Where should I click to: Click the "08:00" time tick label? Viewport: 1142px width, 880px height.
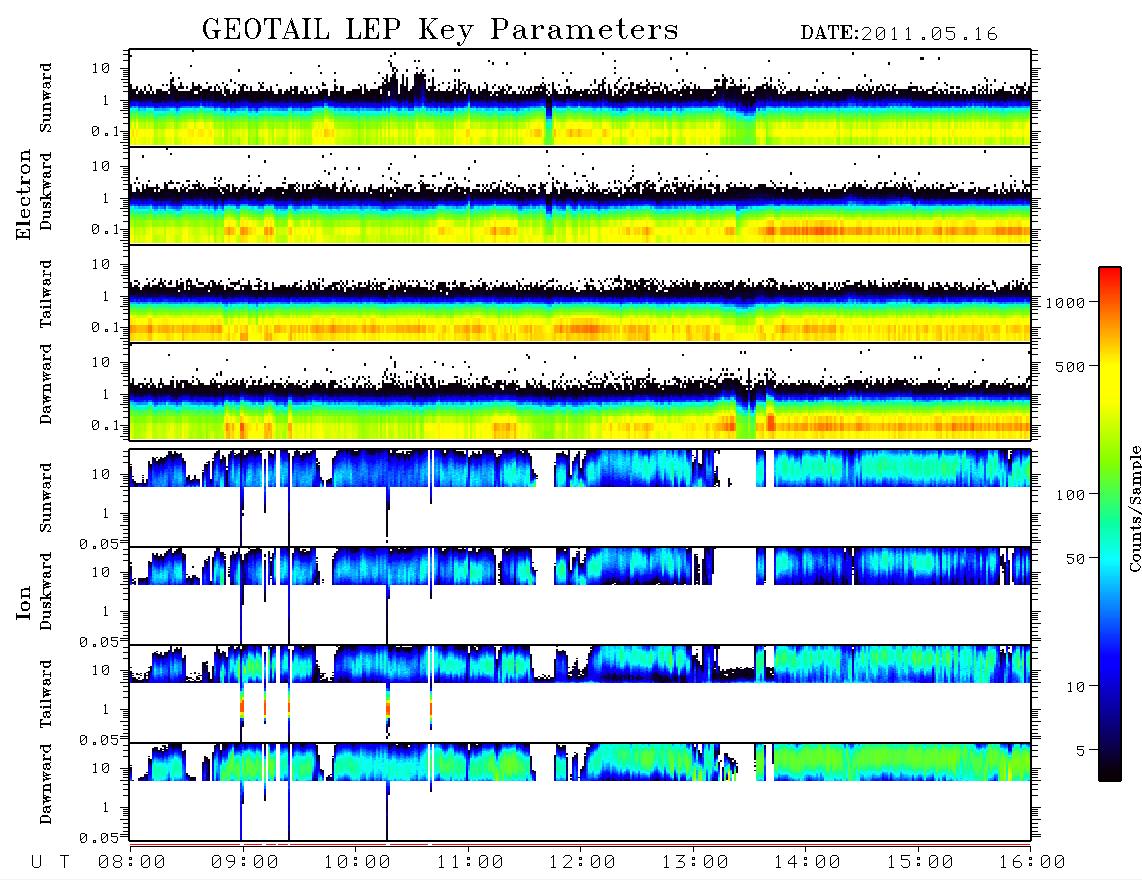(x=132, y=863)
